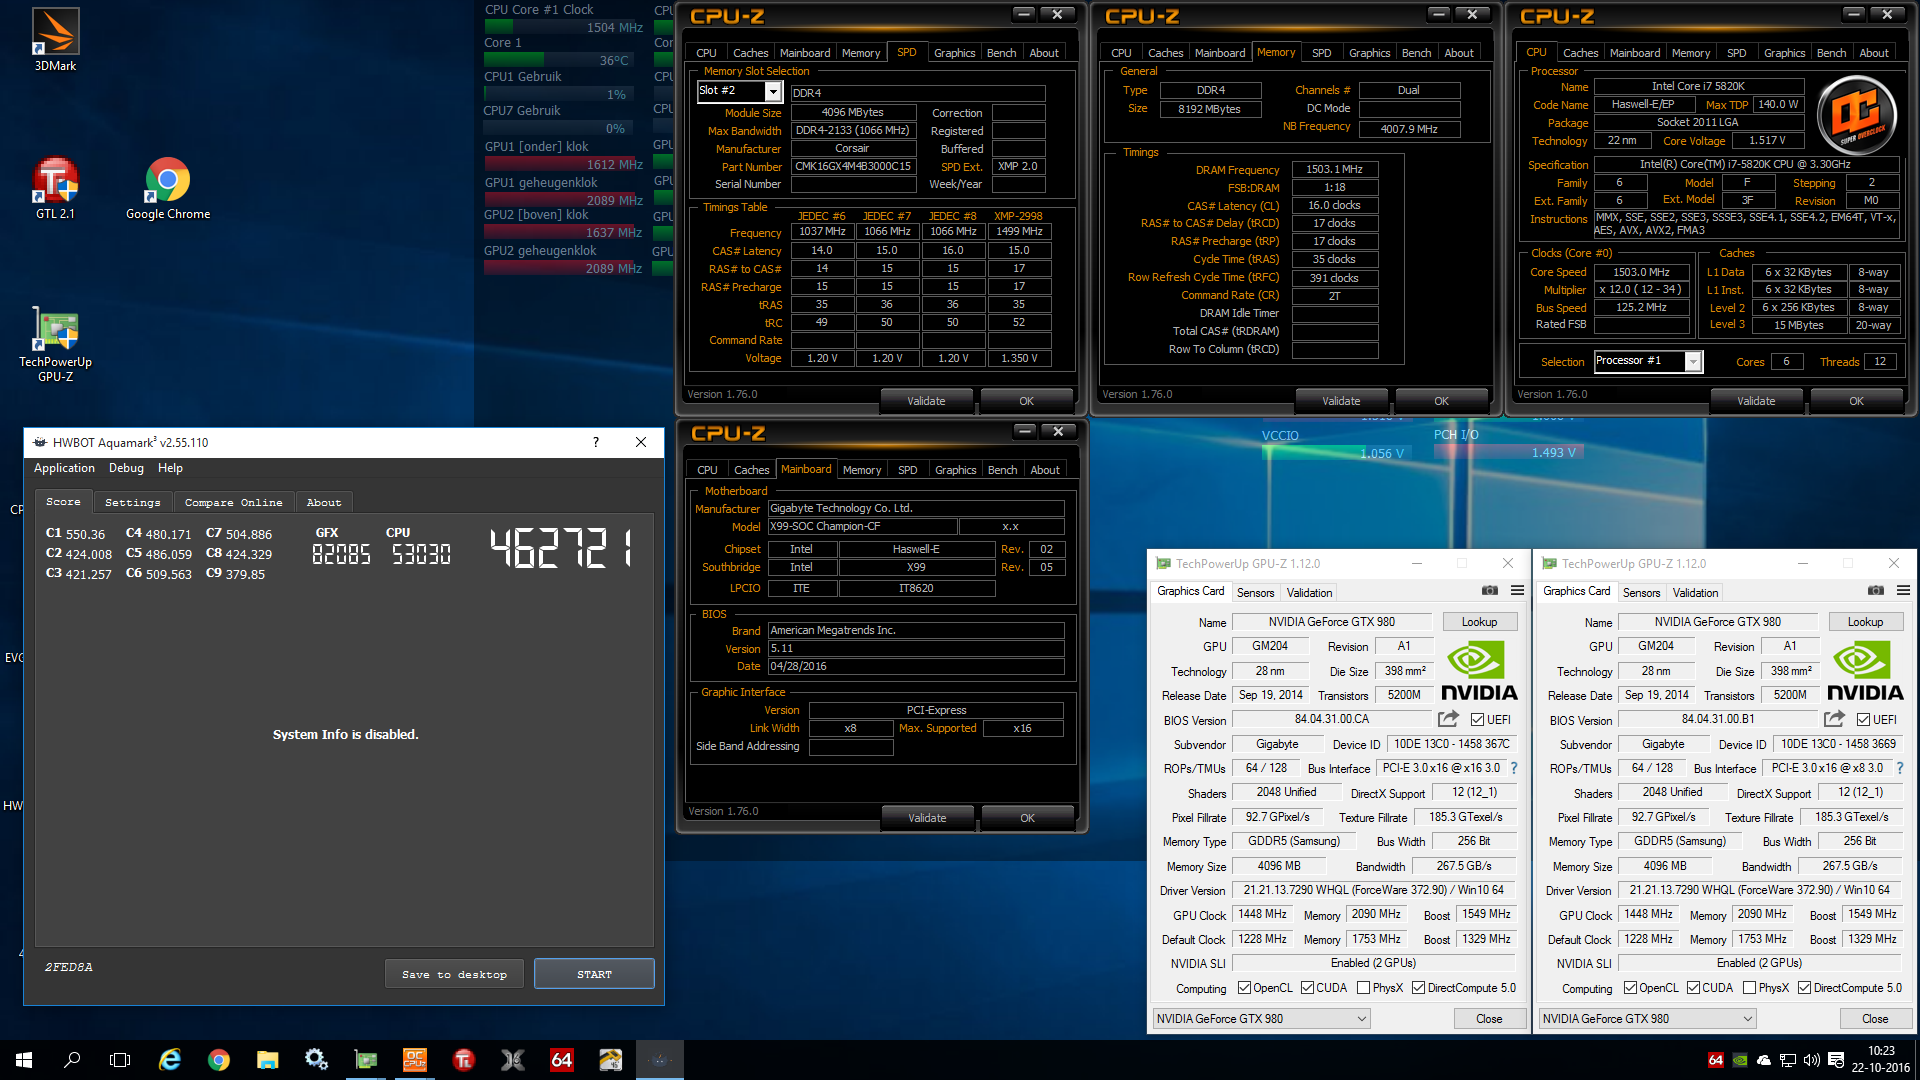
Task: Toggle DirectCompute 5.0 in the left GPU-Z
Action: 1418,988
